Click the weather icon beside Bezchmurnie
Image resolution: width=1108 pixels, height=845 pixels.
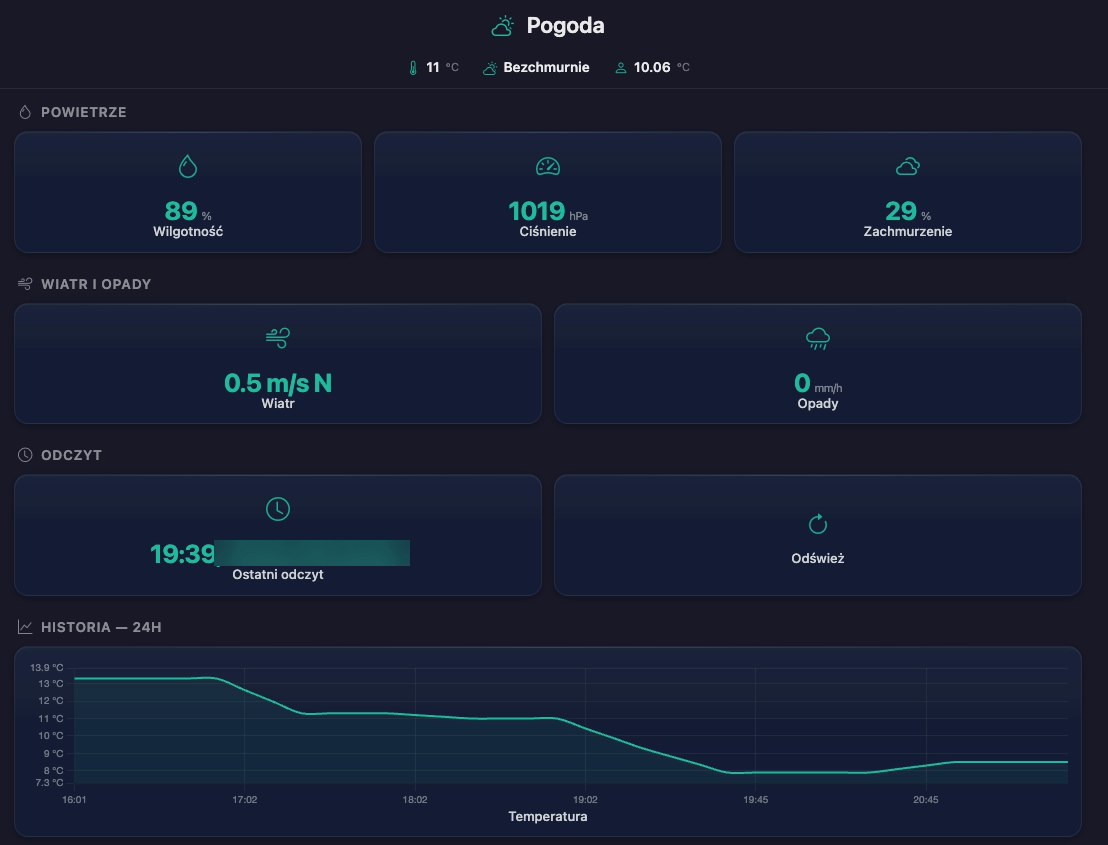point(490,68)
